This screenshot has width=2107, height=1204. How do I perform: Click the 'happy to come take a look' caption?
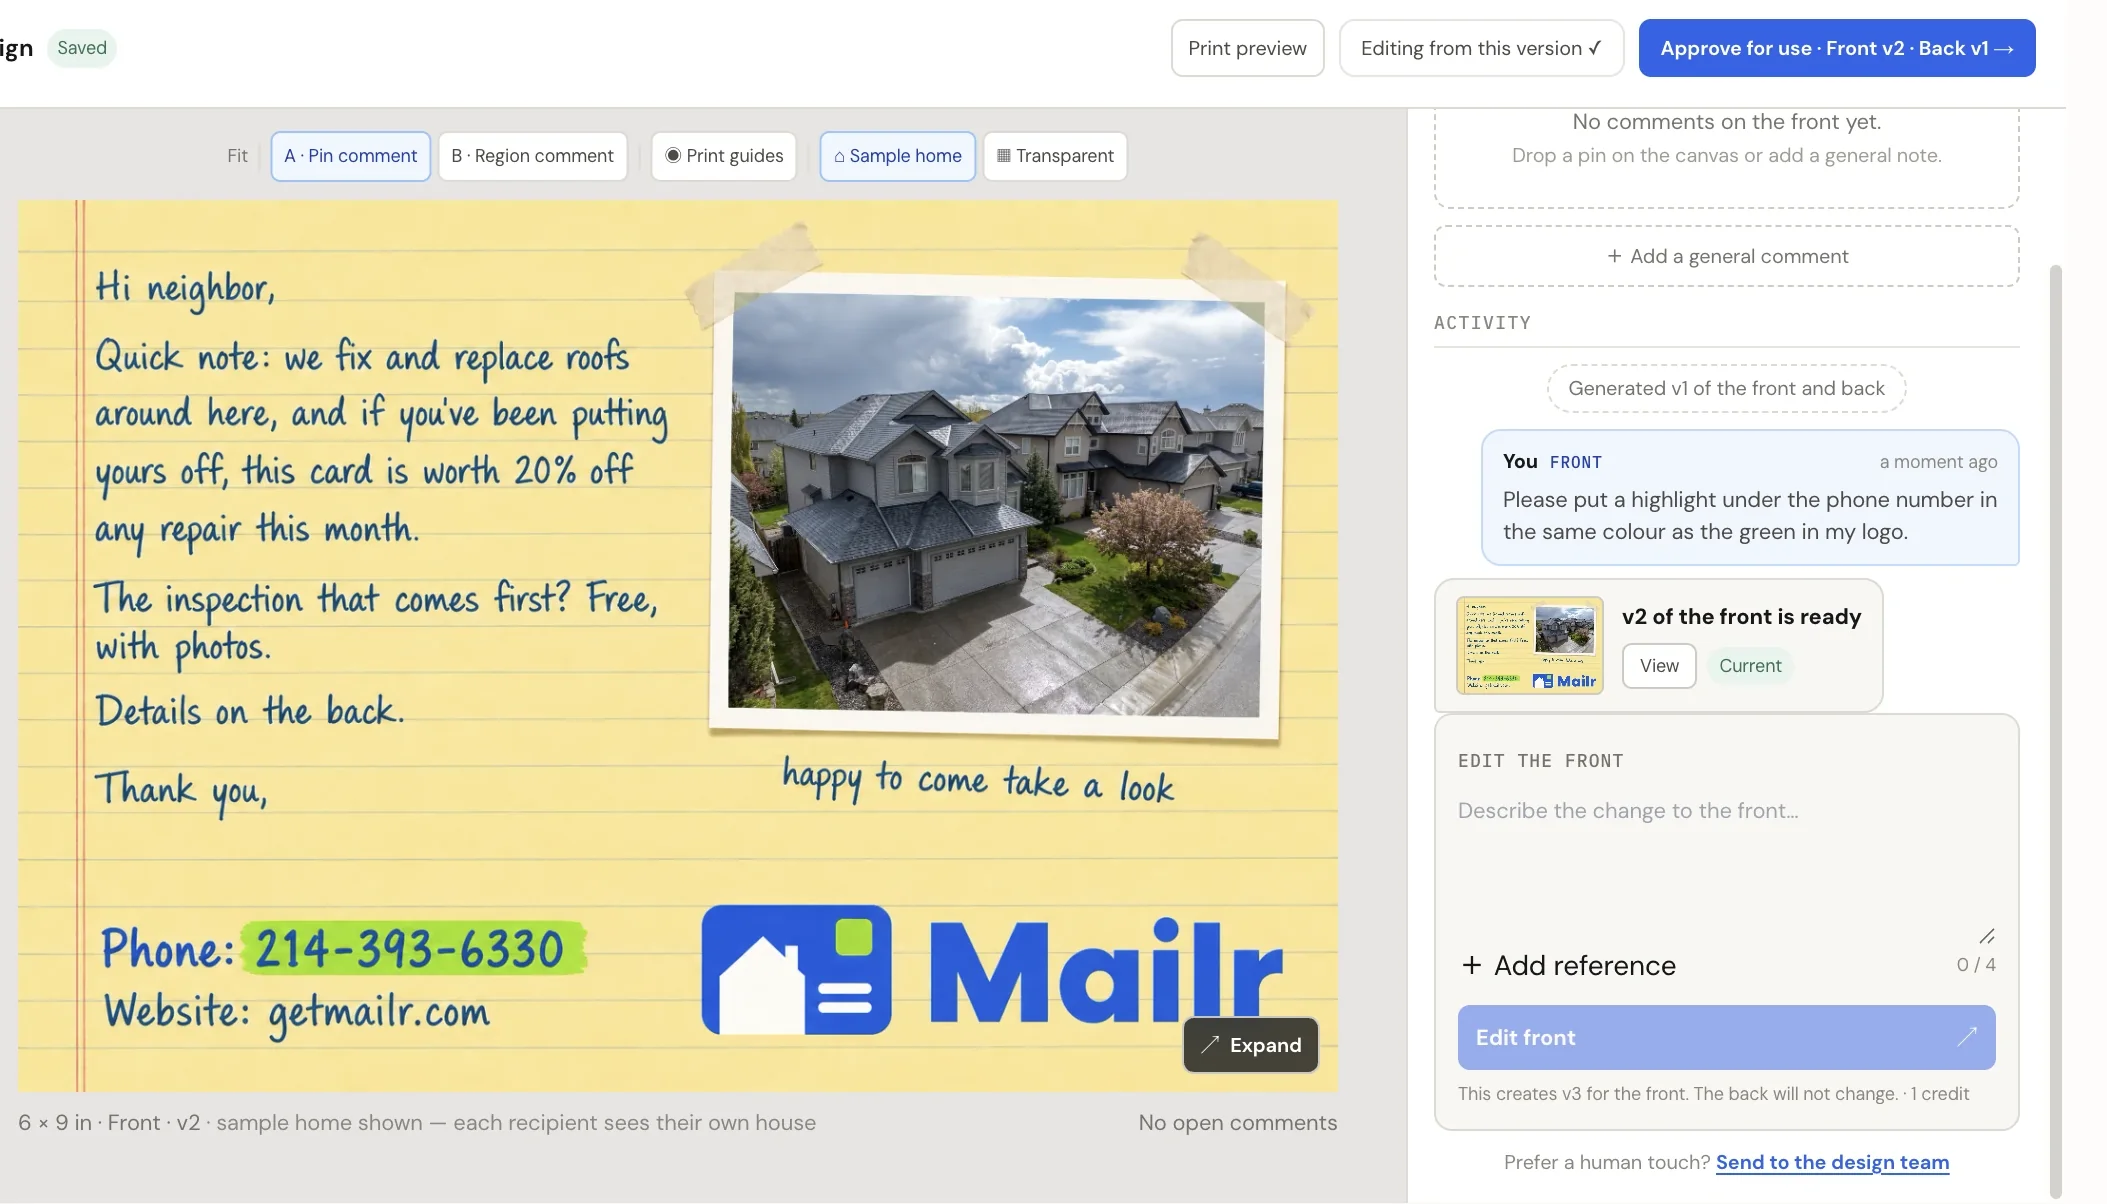978,780
